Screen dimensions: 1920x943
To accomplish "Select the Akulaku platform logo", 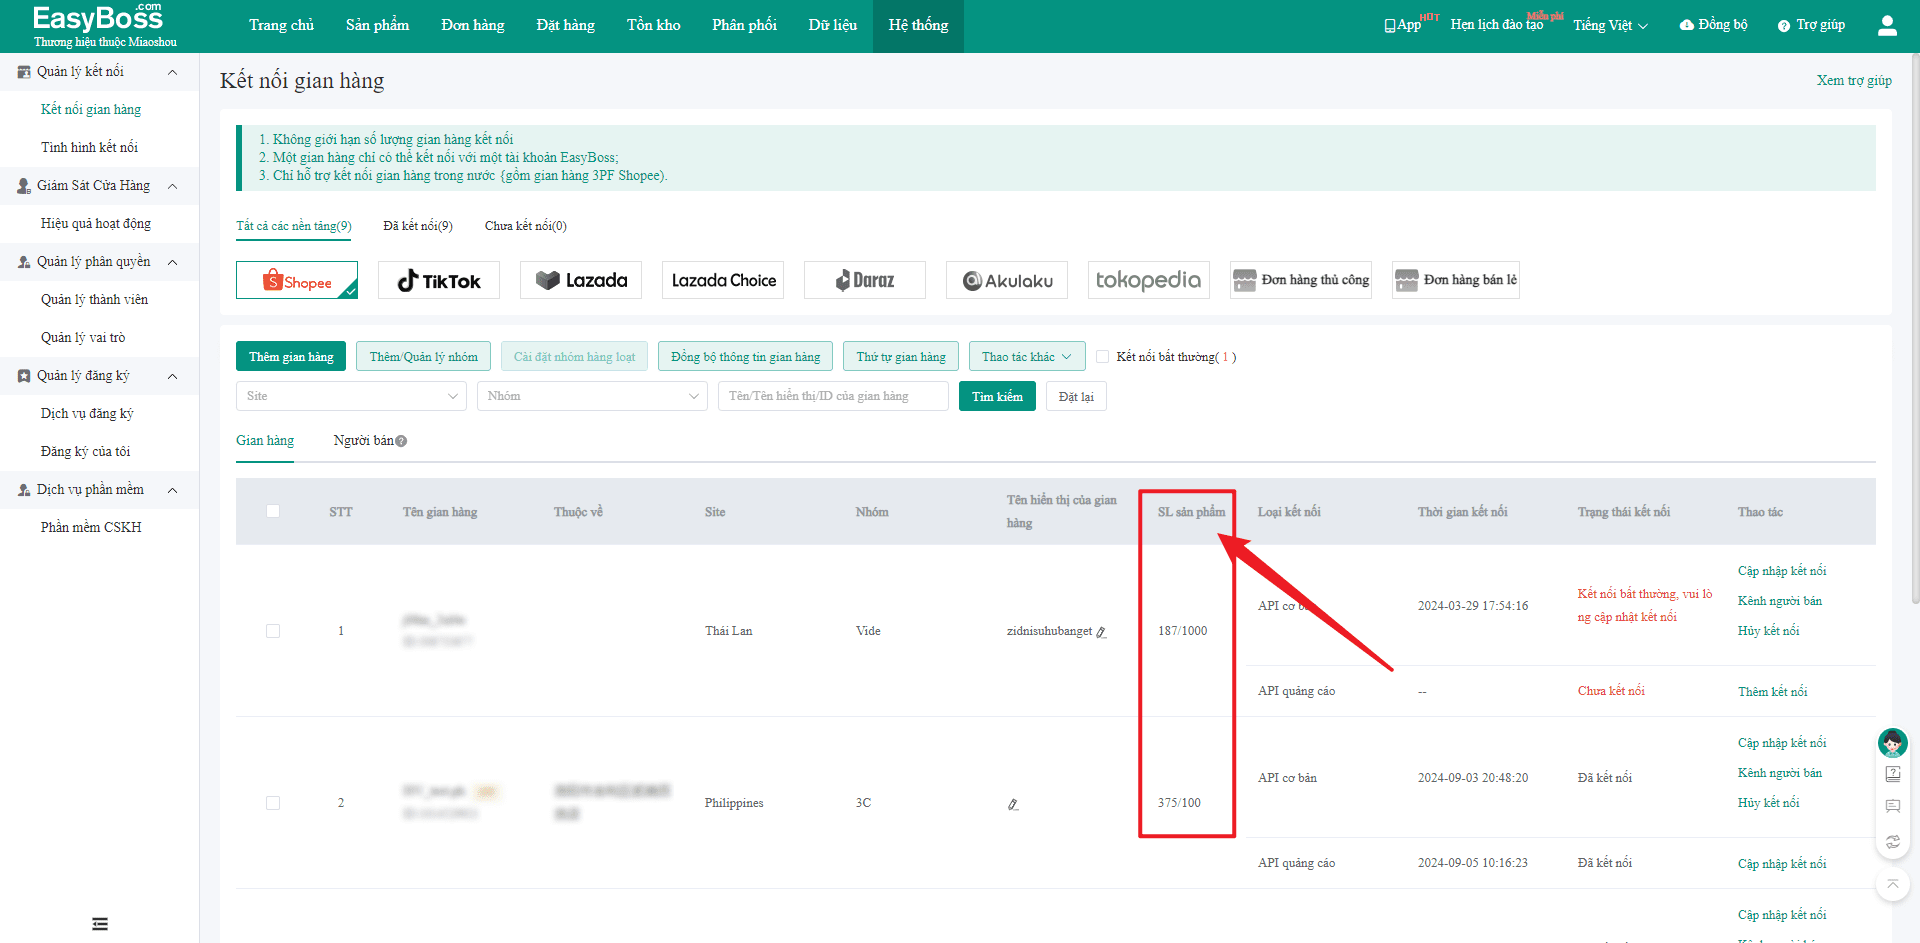I will click(x=1007, y=280).
